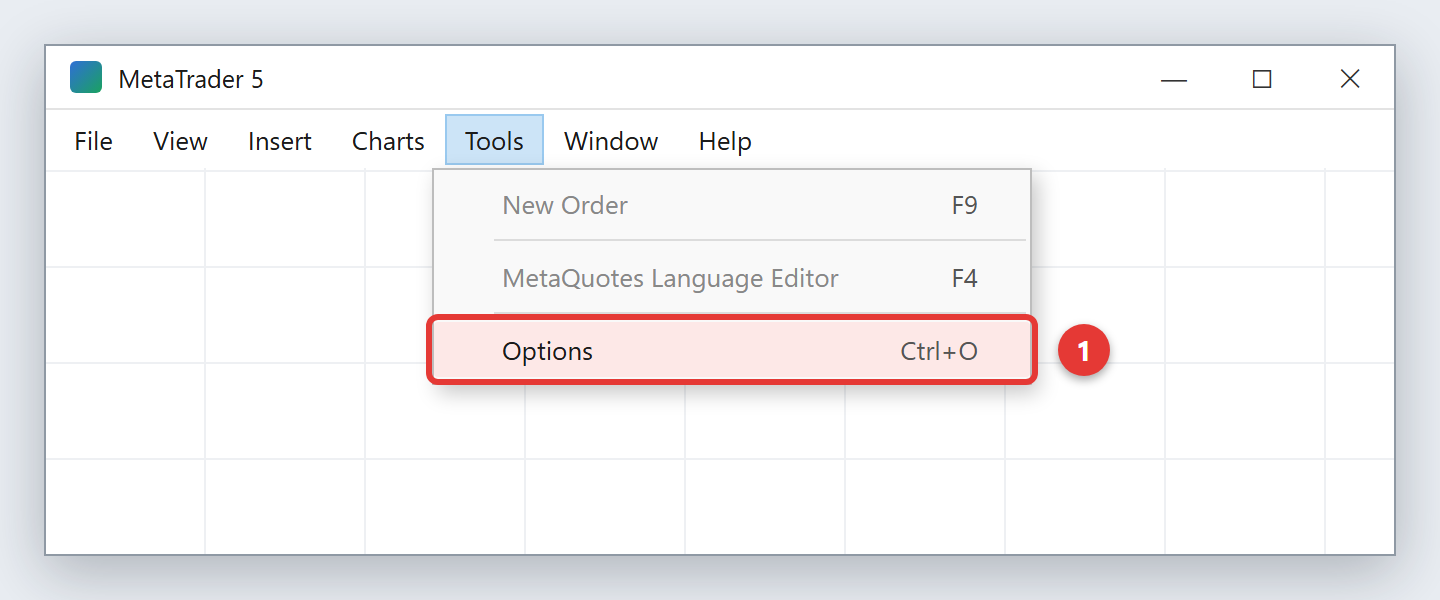Maximize the MetaTrader 5 window

tap(1262, 79)
